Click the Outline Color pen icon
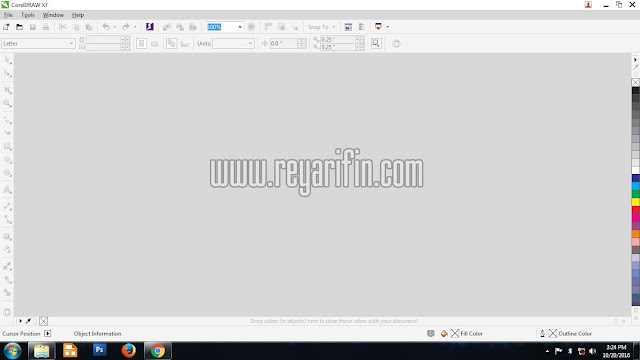Screen dimensions: 640x360 (x=542, y=333)
